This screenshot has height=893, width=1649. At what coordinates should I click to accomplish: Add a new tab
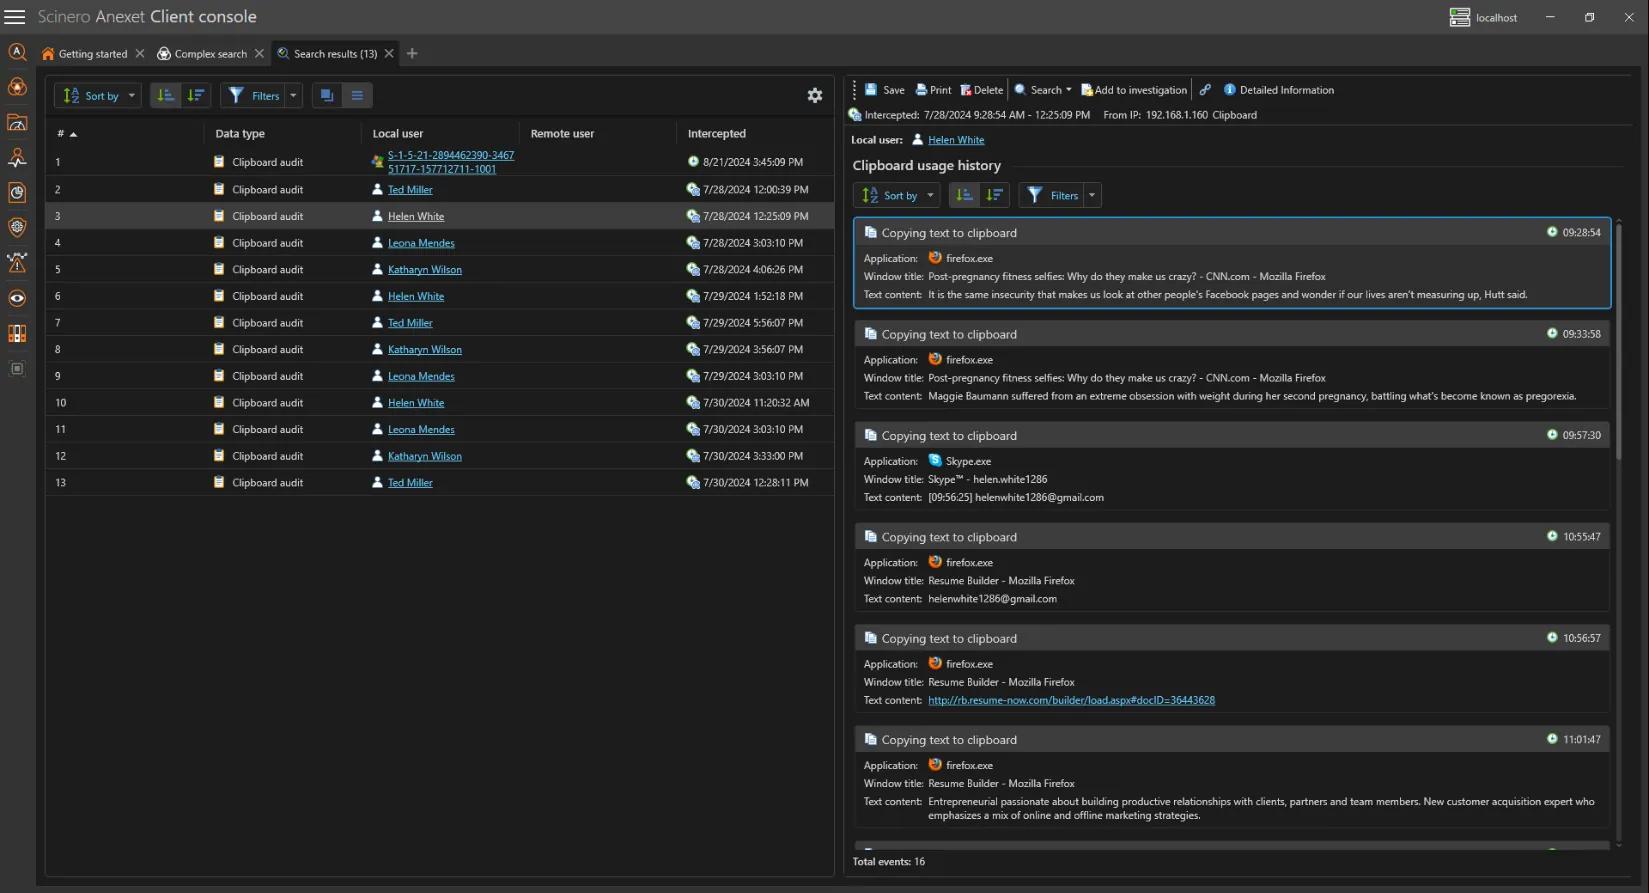click(412, 54)
